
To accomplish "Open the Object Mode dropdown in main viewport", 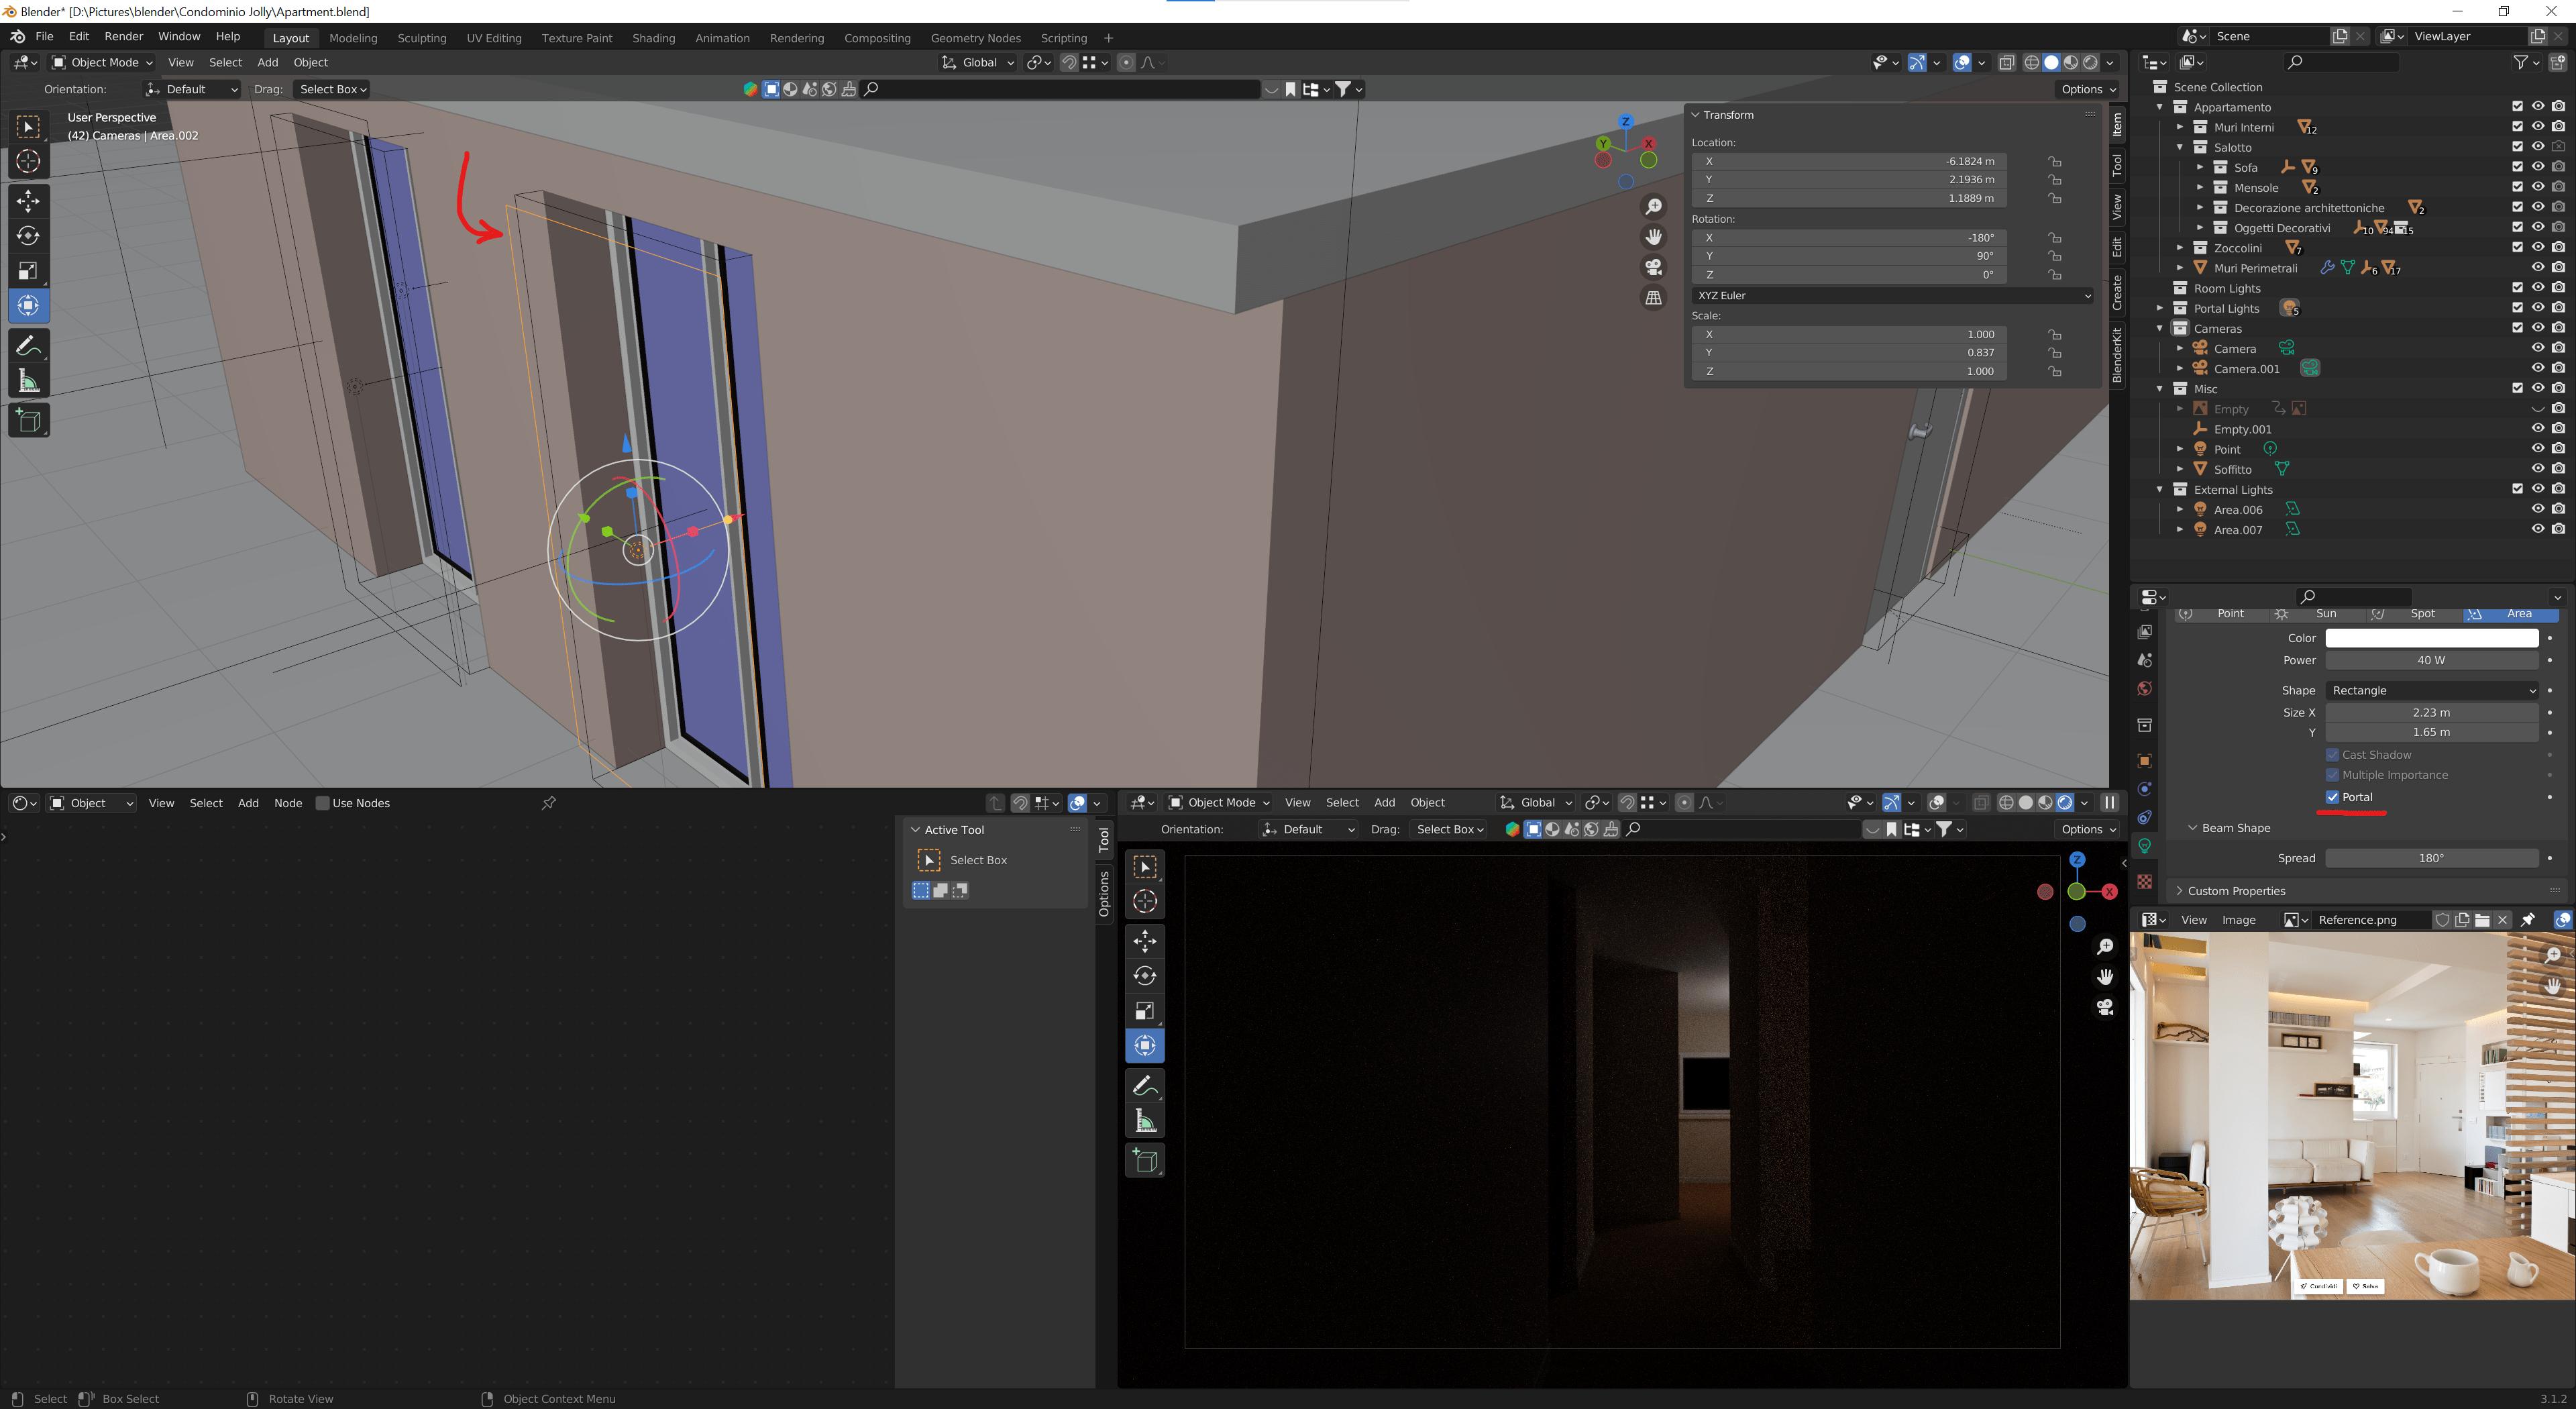I will coord(102,63).
